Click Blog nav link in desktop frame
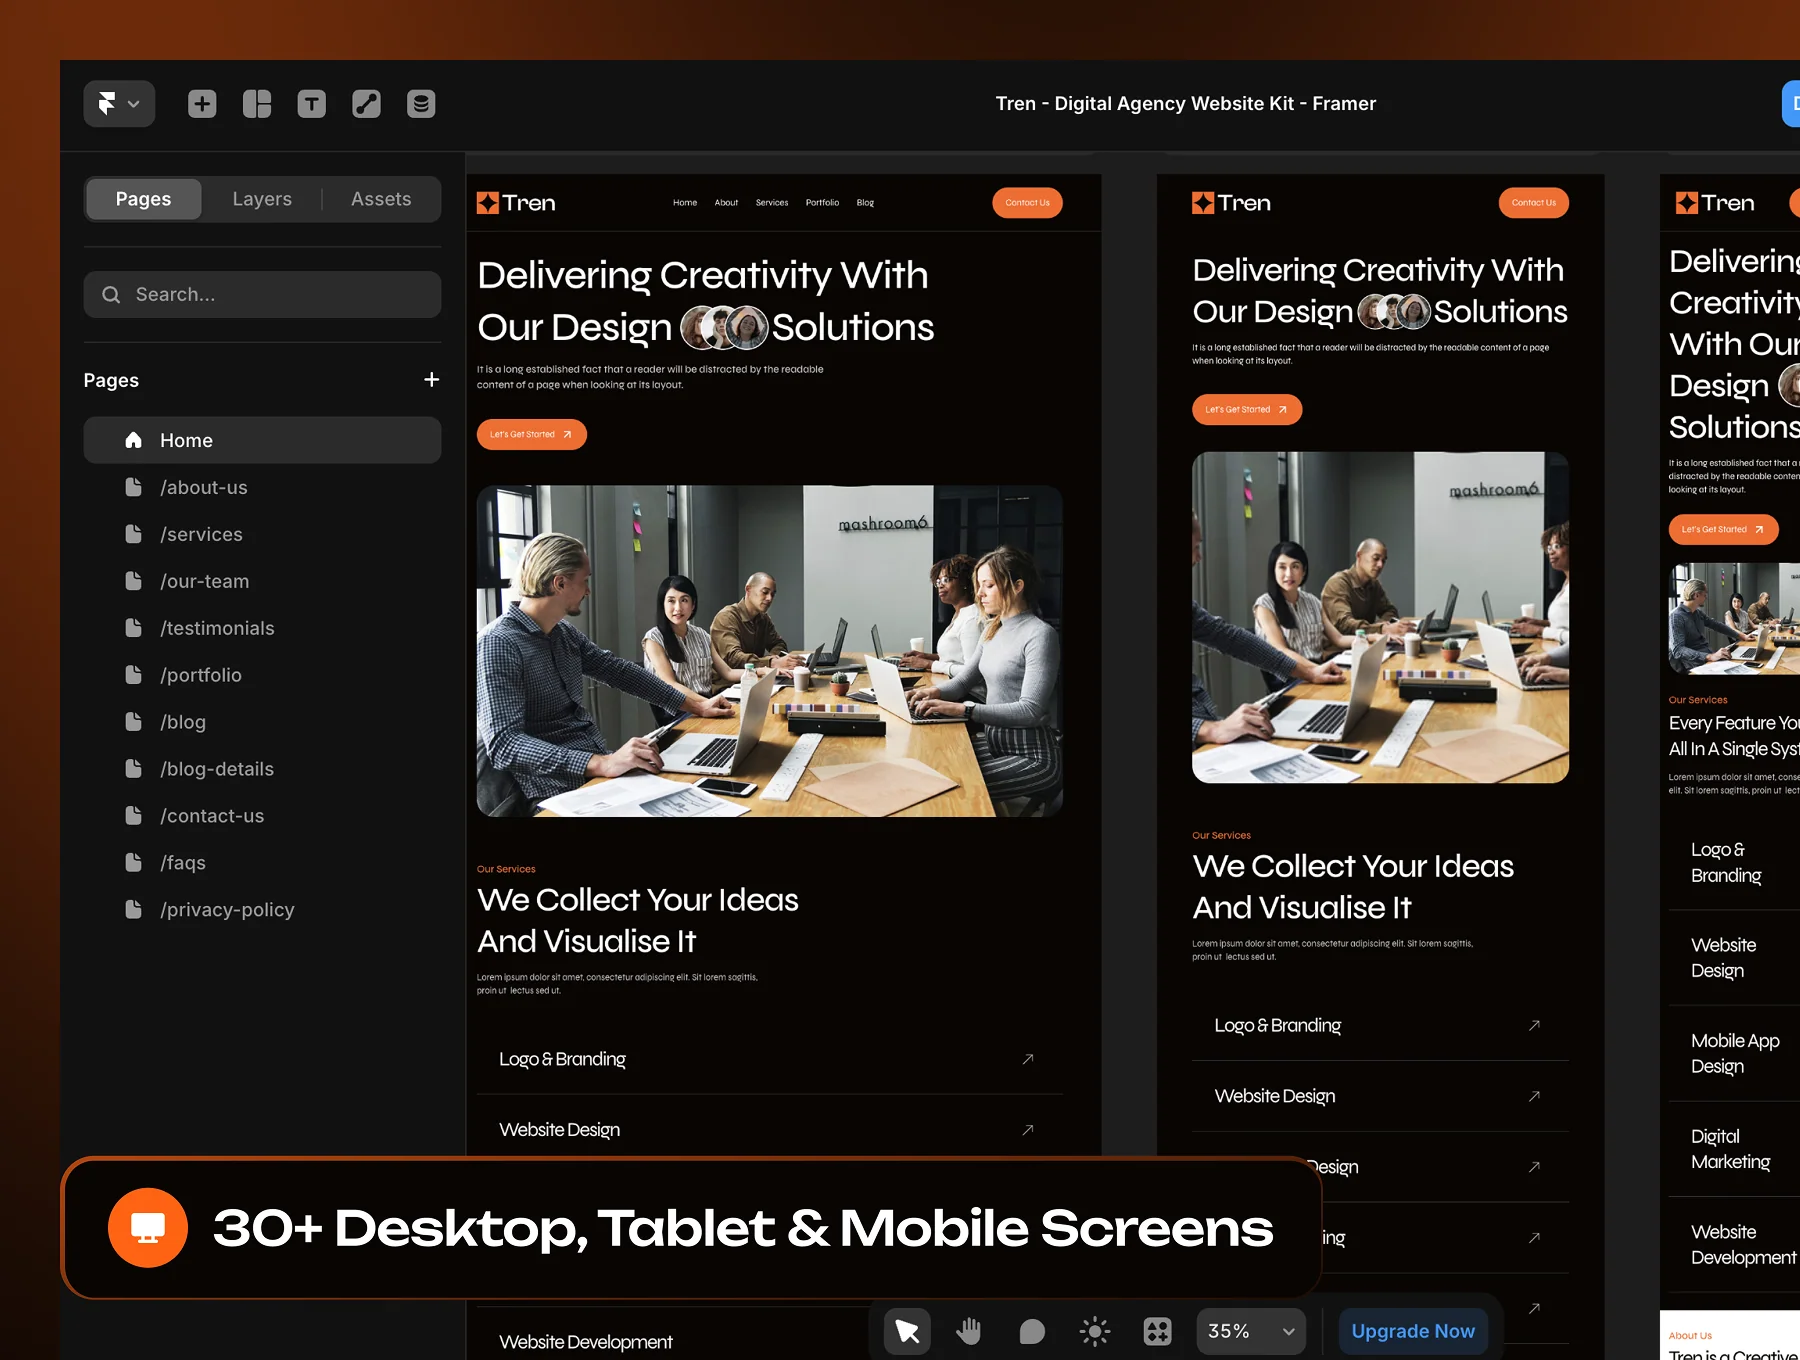The image size is (1800, 1360). (865, 203)
